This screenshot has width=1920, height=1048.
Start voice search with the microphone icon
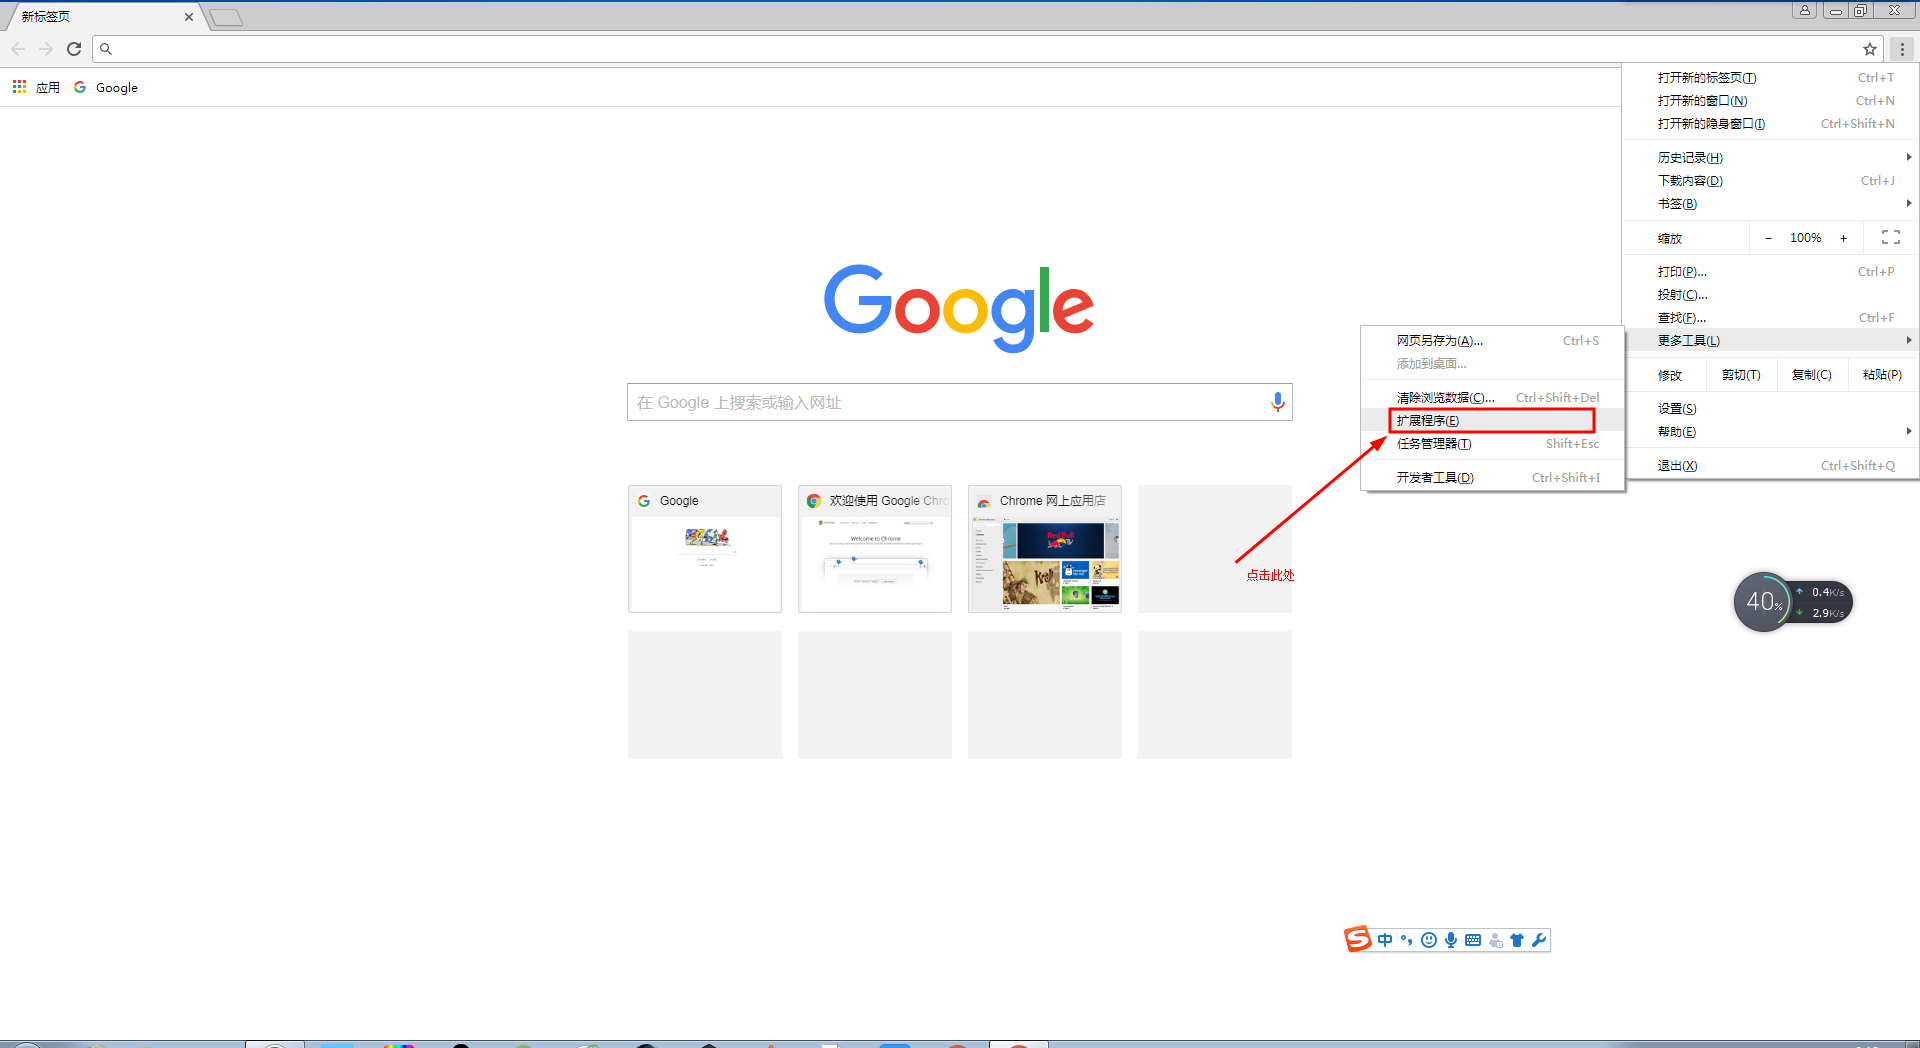(x=1277, y=402)
